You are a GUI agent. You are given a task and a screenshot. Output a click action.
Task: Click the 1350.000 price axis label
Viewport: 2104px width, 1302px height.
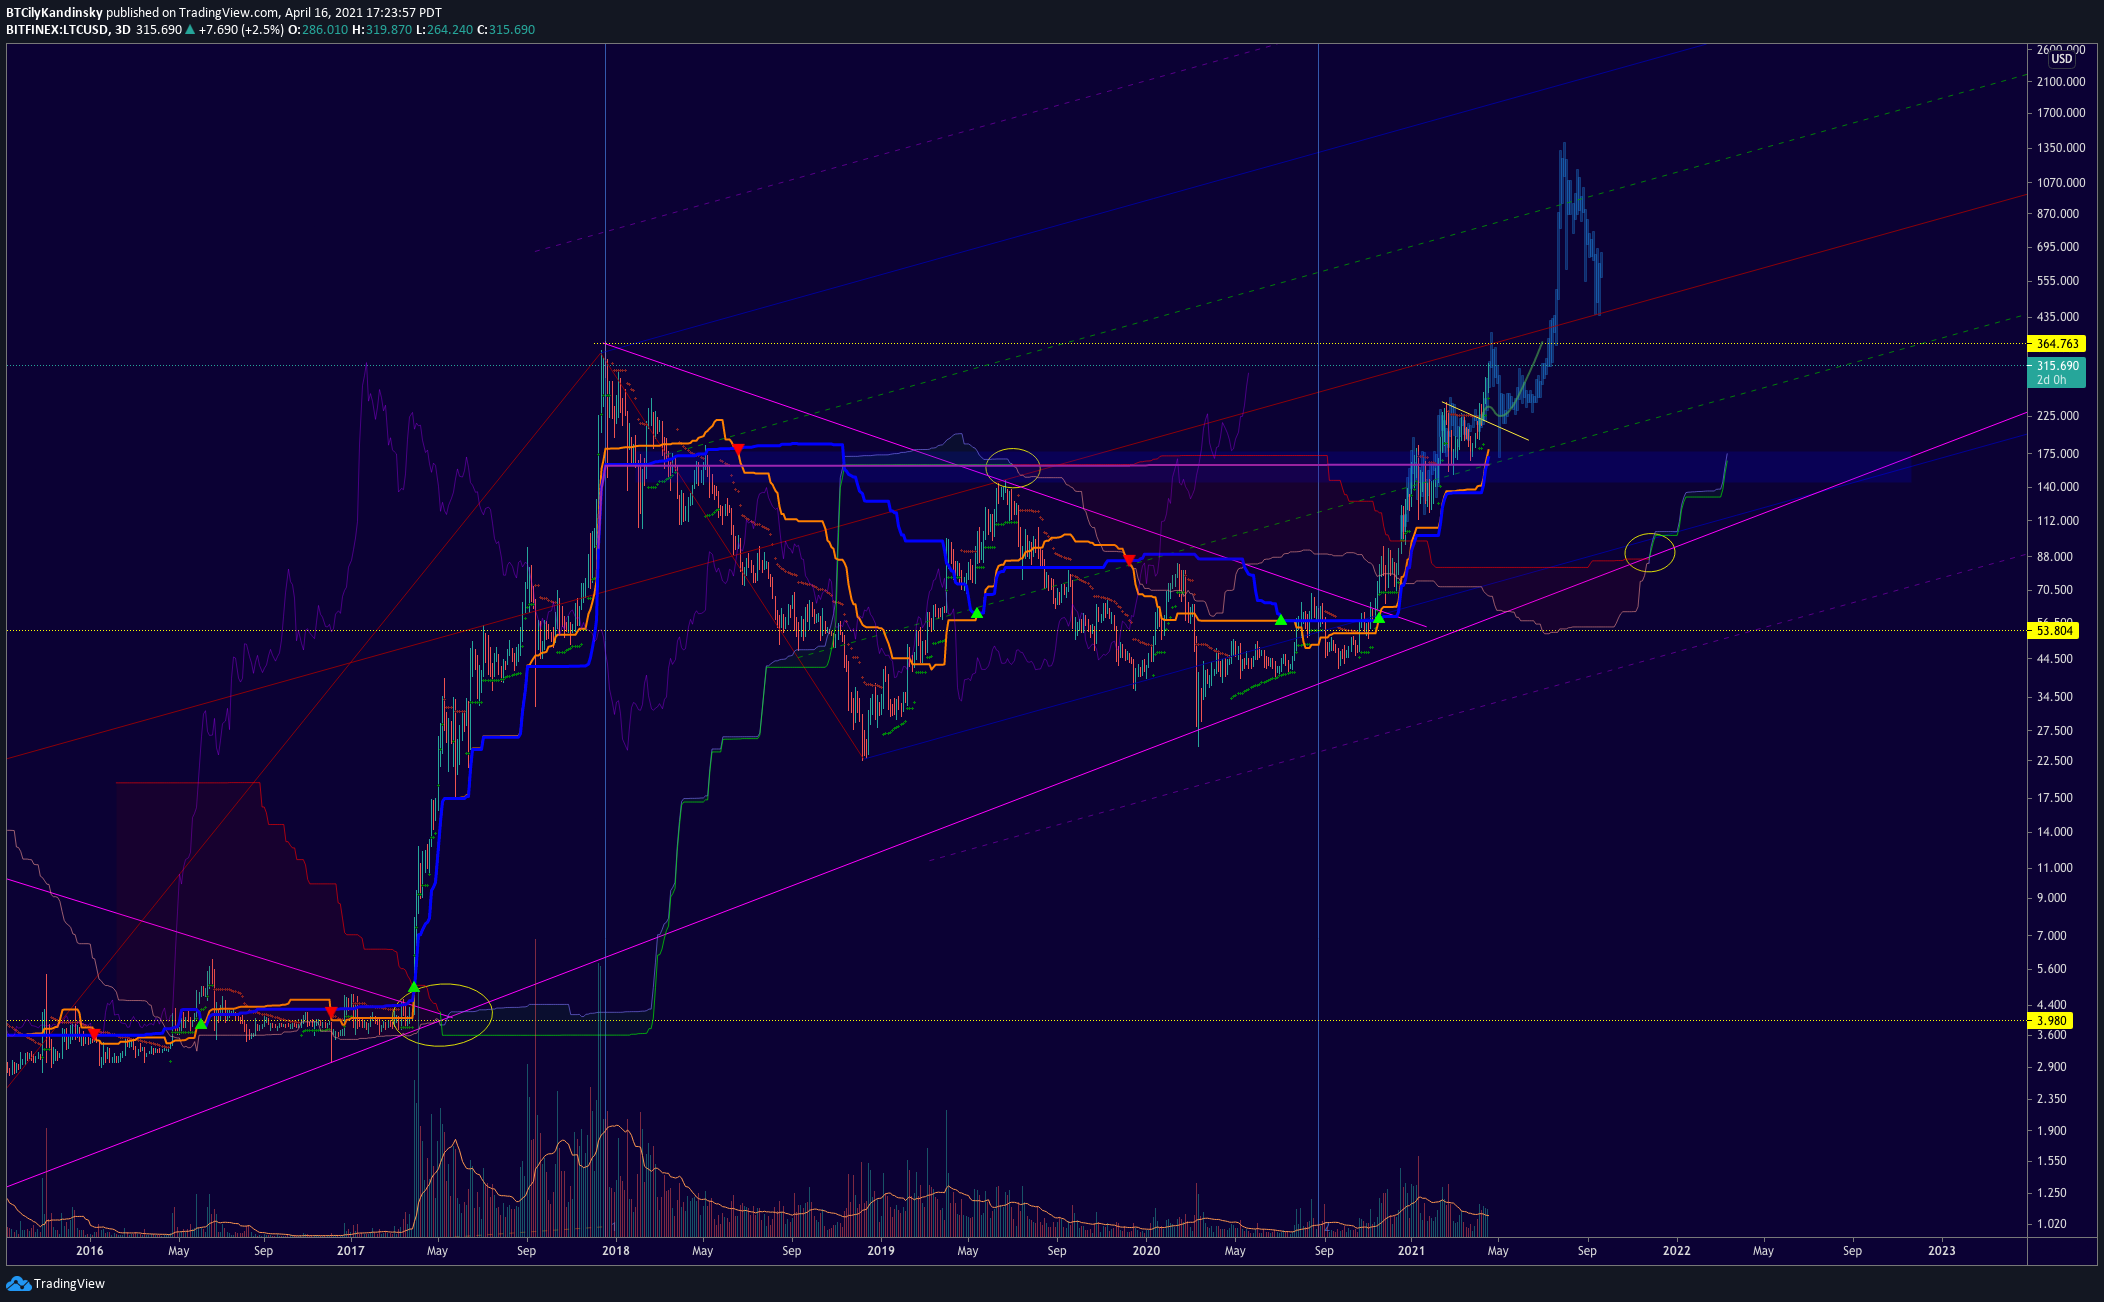[x=2060, y=148]
